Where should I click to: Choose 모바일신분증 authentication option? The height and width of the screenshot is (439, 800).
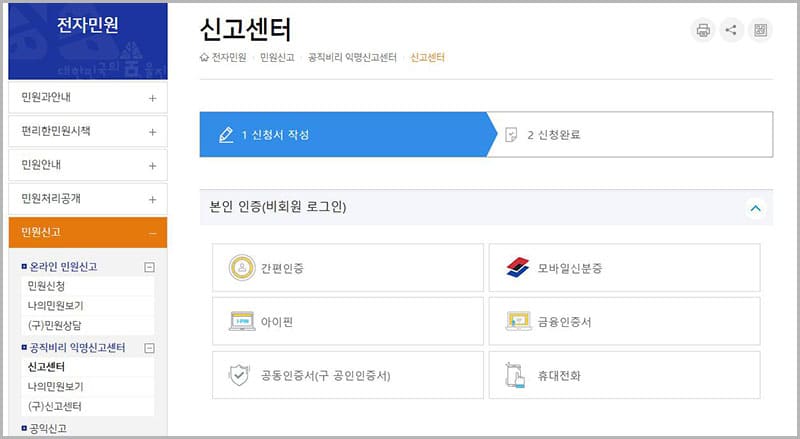[x=517, y=268]
